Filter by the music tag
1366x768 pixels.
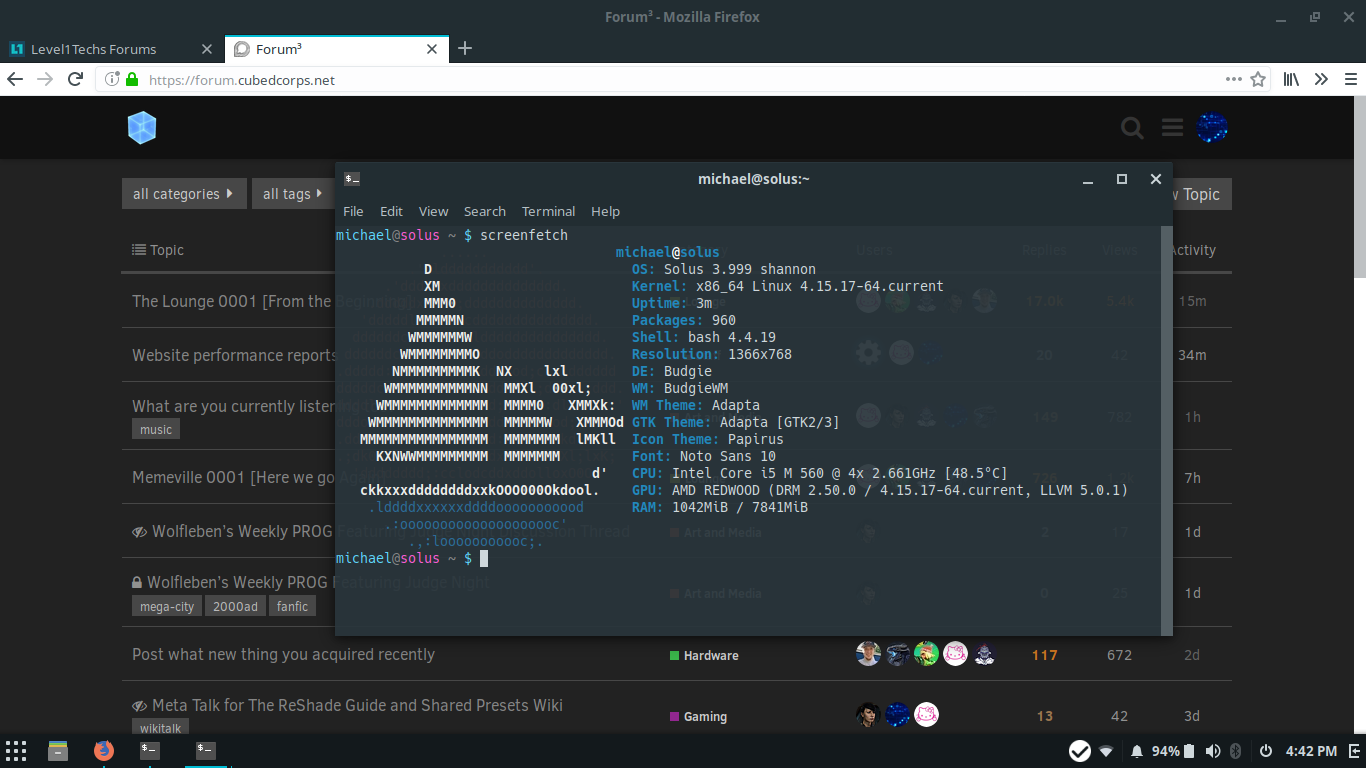coord(156,429)
